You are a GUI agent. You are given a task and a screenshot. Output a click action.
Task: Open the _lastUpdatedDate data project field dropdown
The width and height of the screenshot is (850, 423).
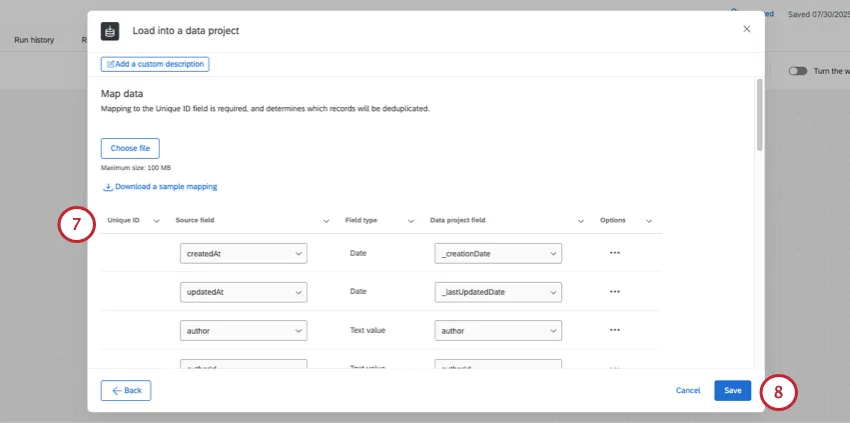tap(498, 292)
